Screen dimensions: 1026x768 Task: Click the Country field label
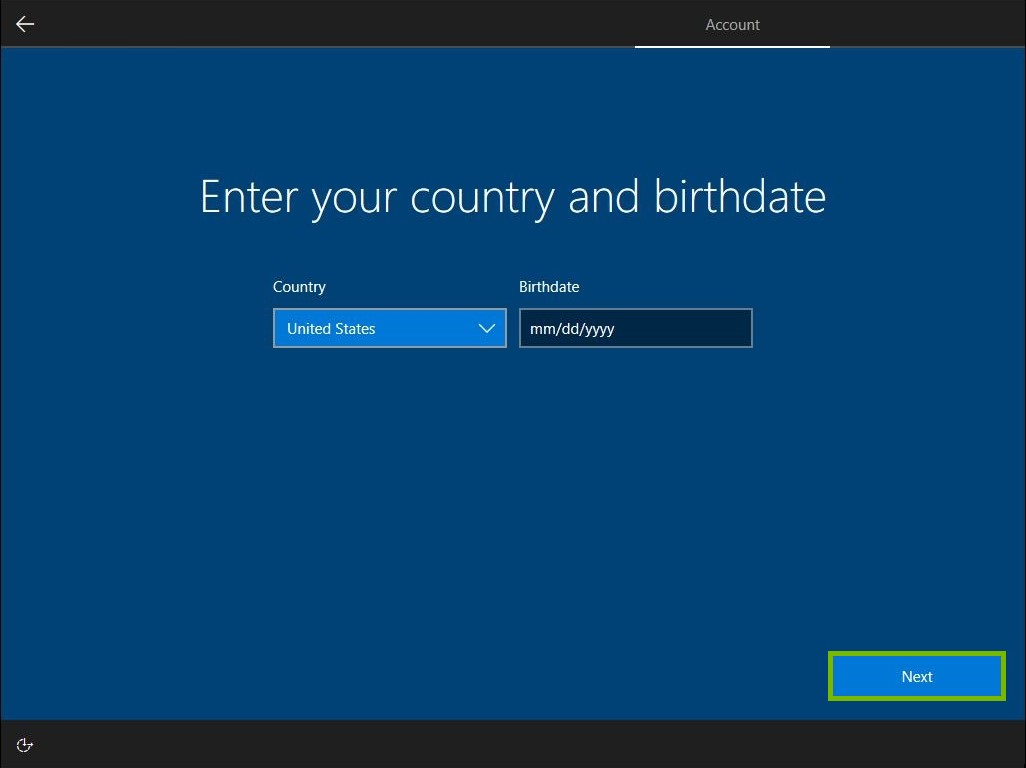click(299, 287)
